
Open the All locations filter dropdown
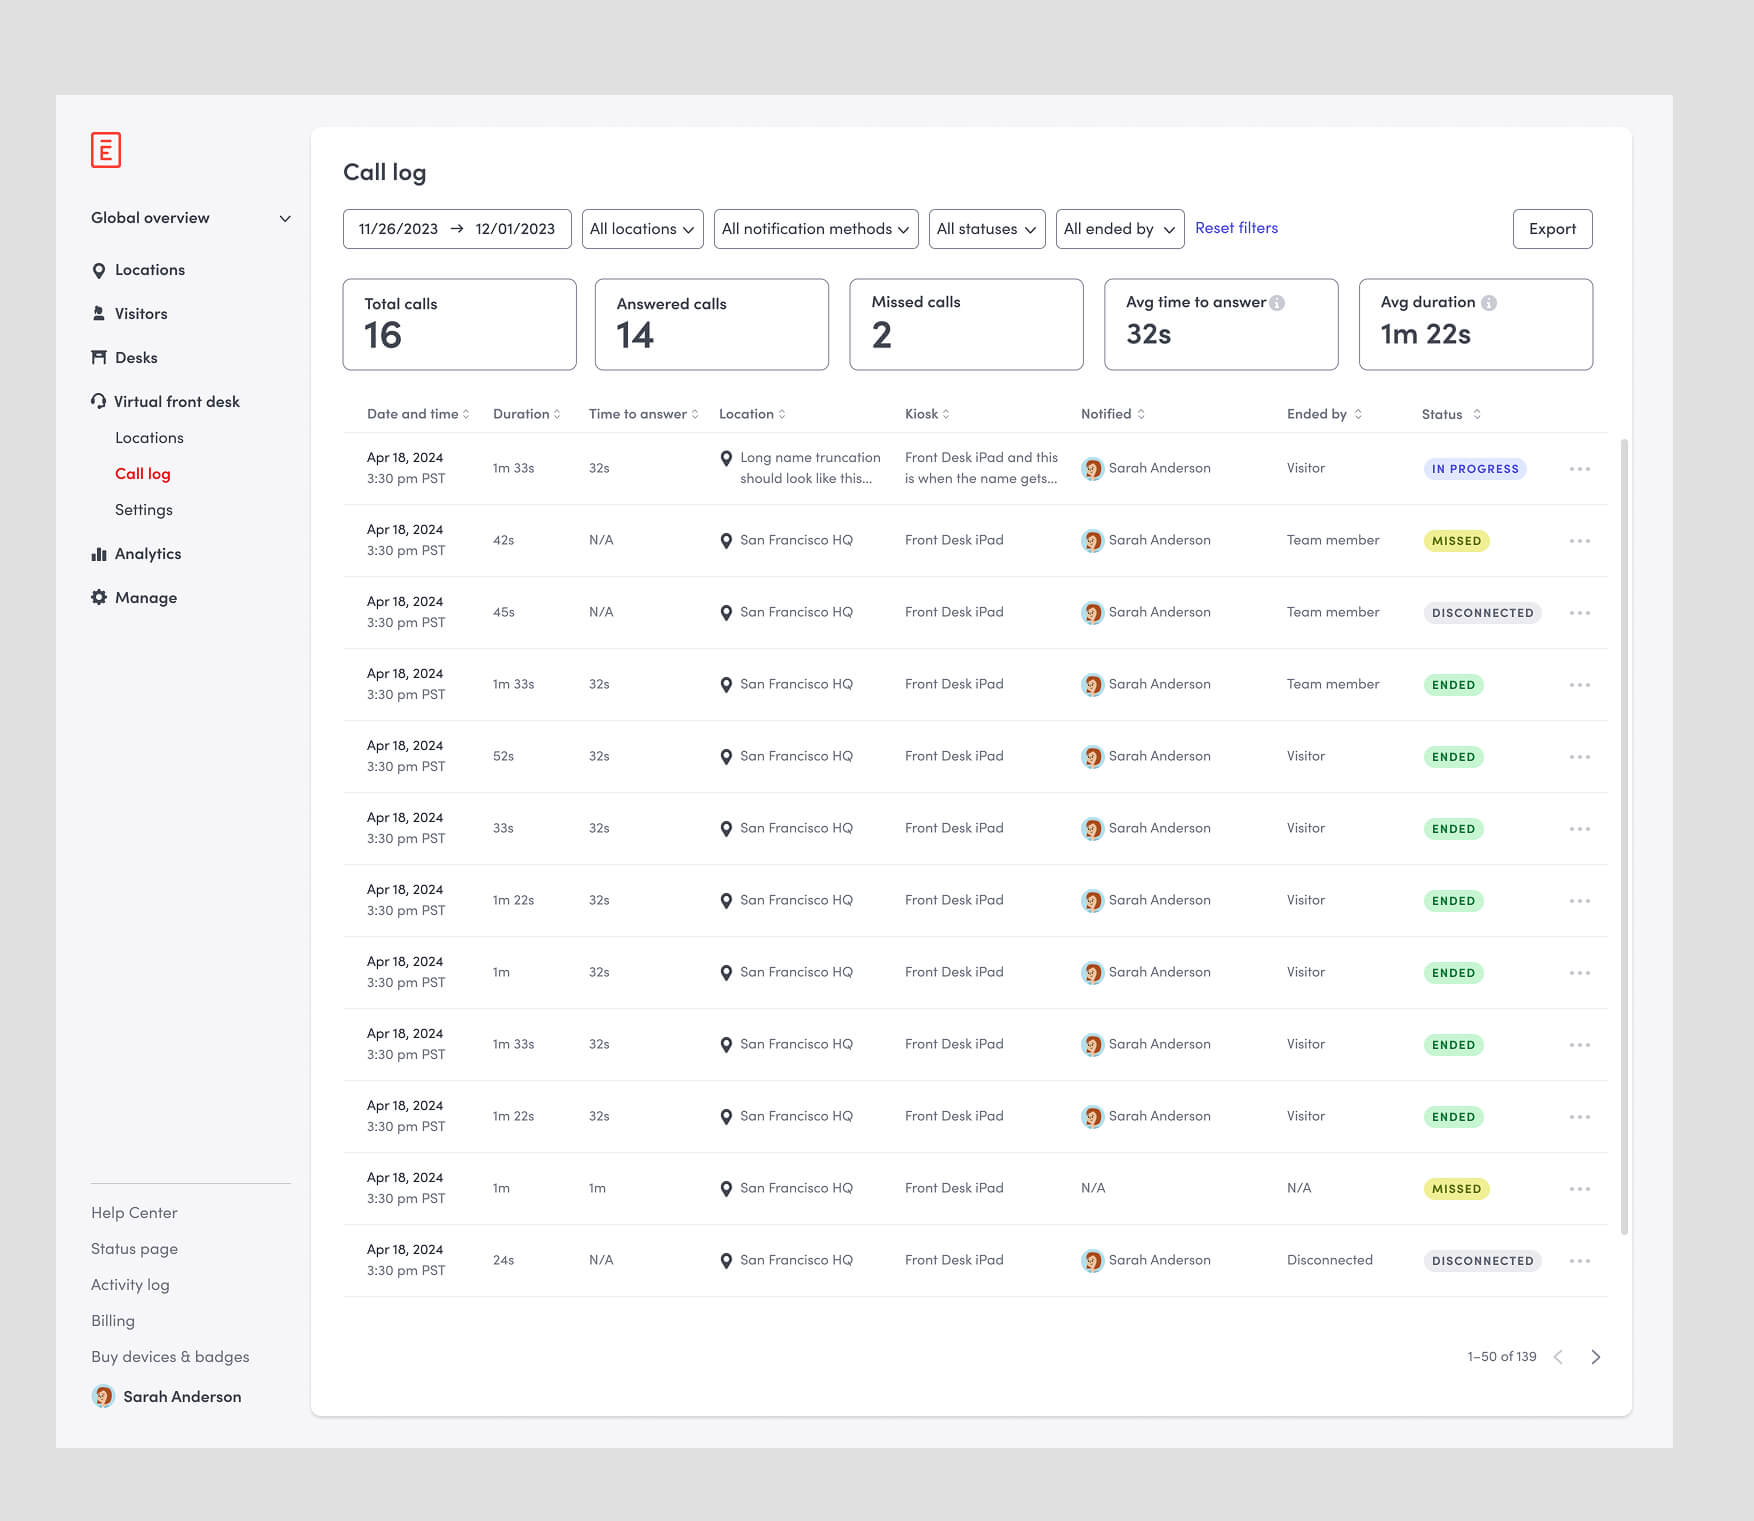(642, 229)
